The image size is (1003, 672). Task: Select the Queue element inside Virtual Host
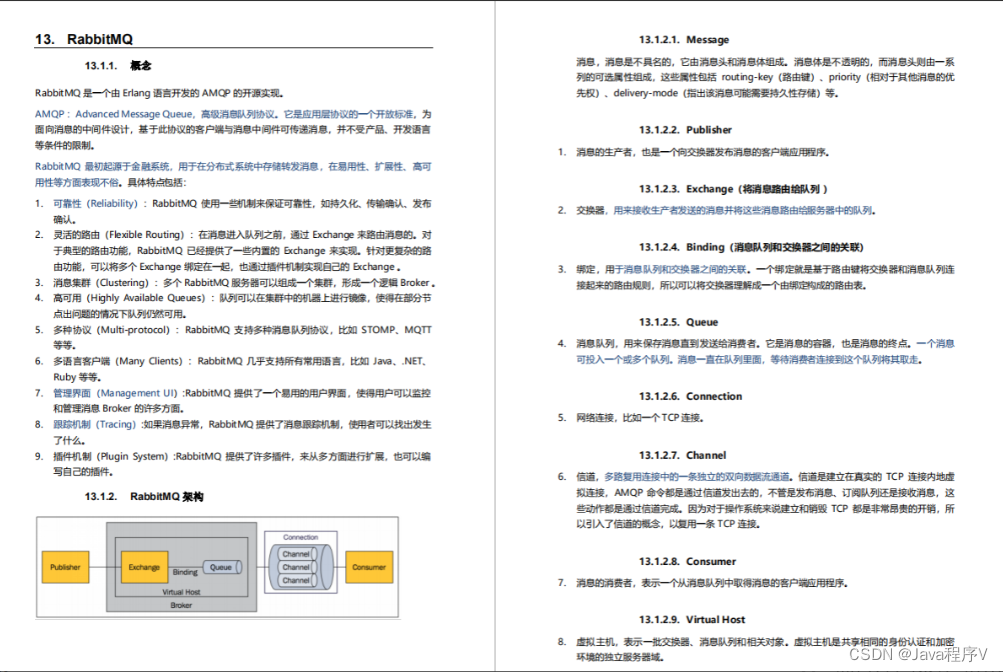tap(221, 567)
